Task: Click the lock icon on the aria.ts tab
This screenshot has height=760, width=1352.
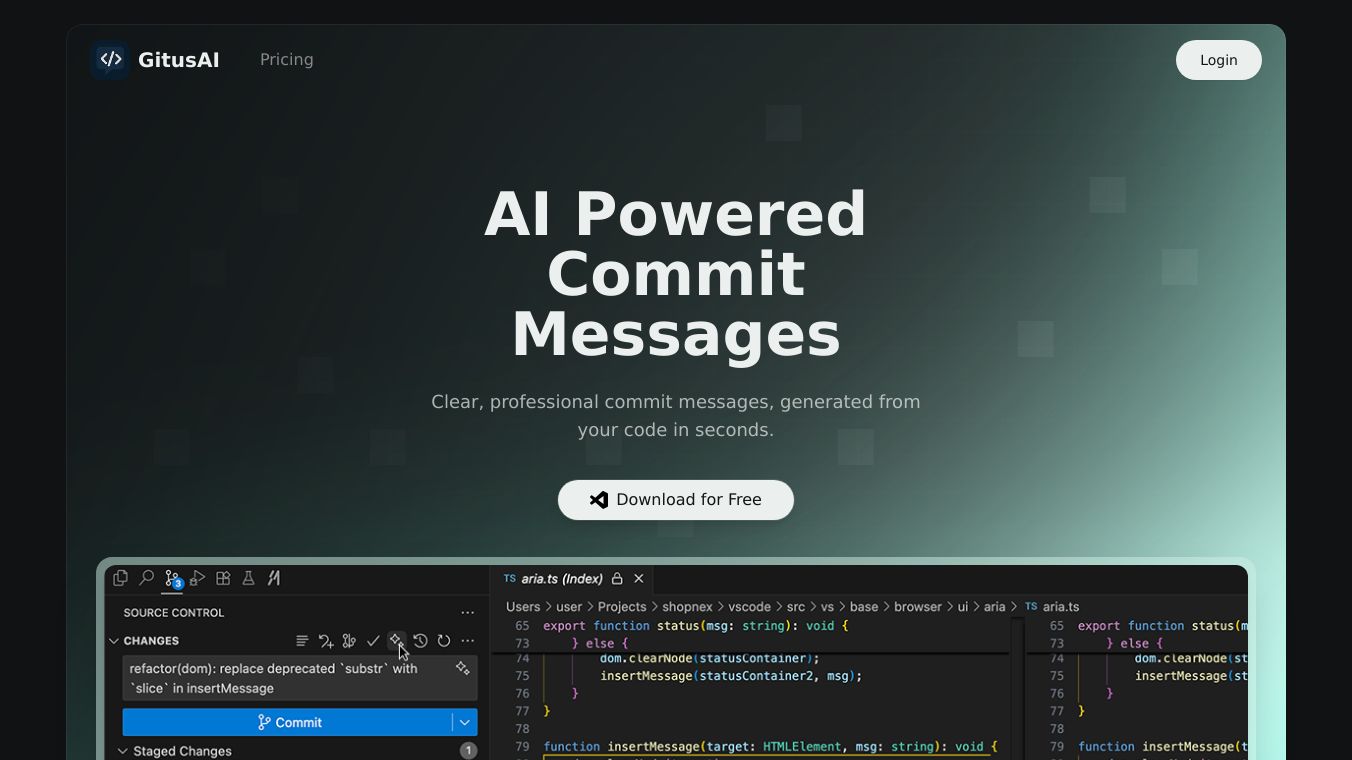Action: 617,579
